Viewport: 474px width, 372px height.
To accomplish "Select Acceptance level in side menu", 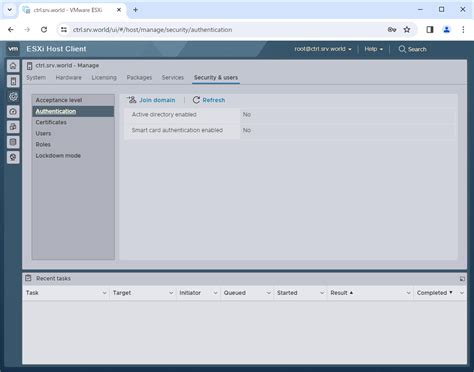I will click(73, 100).
